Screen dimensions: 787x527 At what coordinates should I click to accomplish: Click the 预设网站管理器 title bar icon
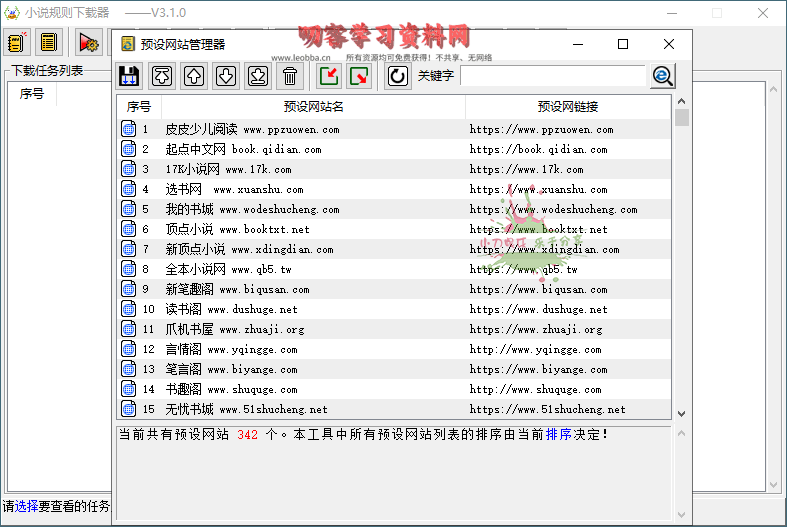[x=127, y=44]
